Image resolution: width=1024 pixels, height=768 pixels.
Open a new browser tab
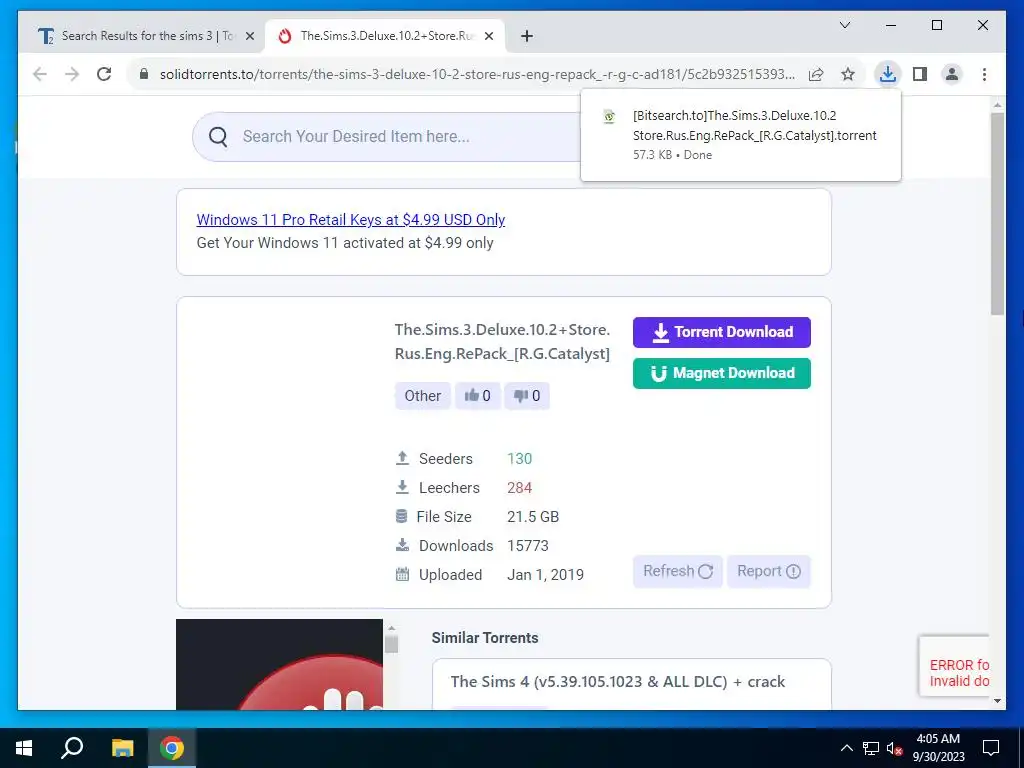(526, 36)
